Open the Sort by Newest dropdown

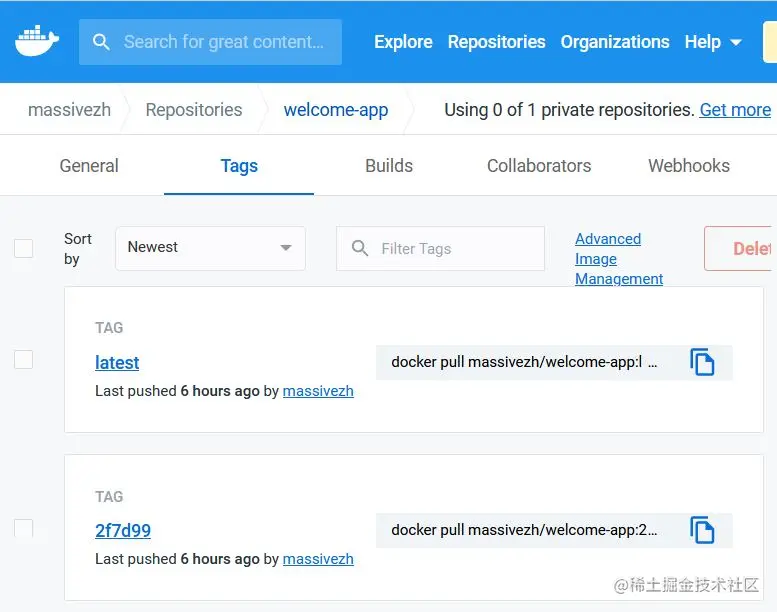[x=211, y=248]
